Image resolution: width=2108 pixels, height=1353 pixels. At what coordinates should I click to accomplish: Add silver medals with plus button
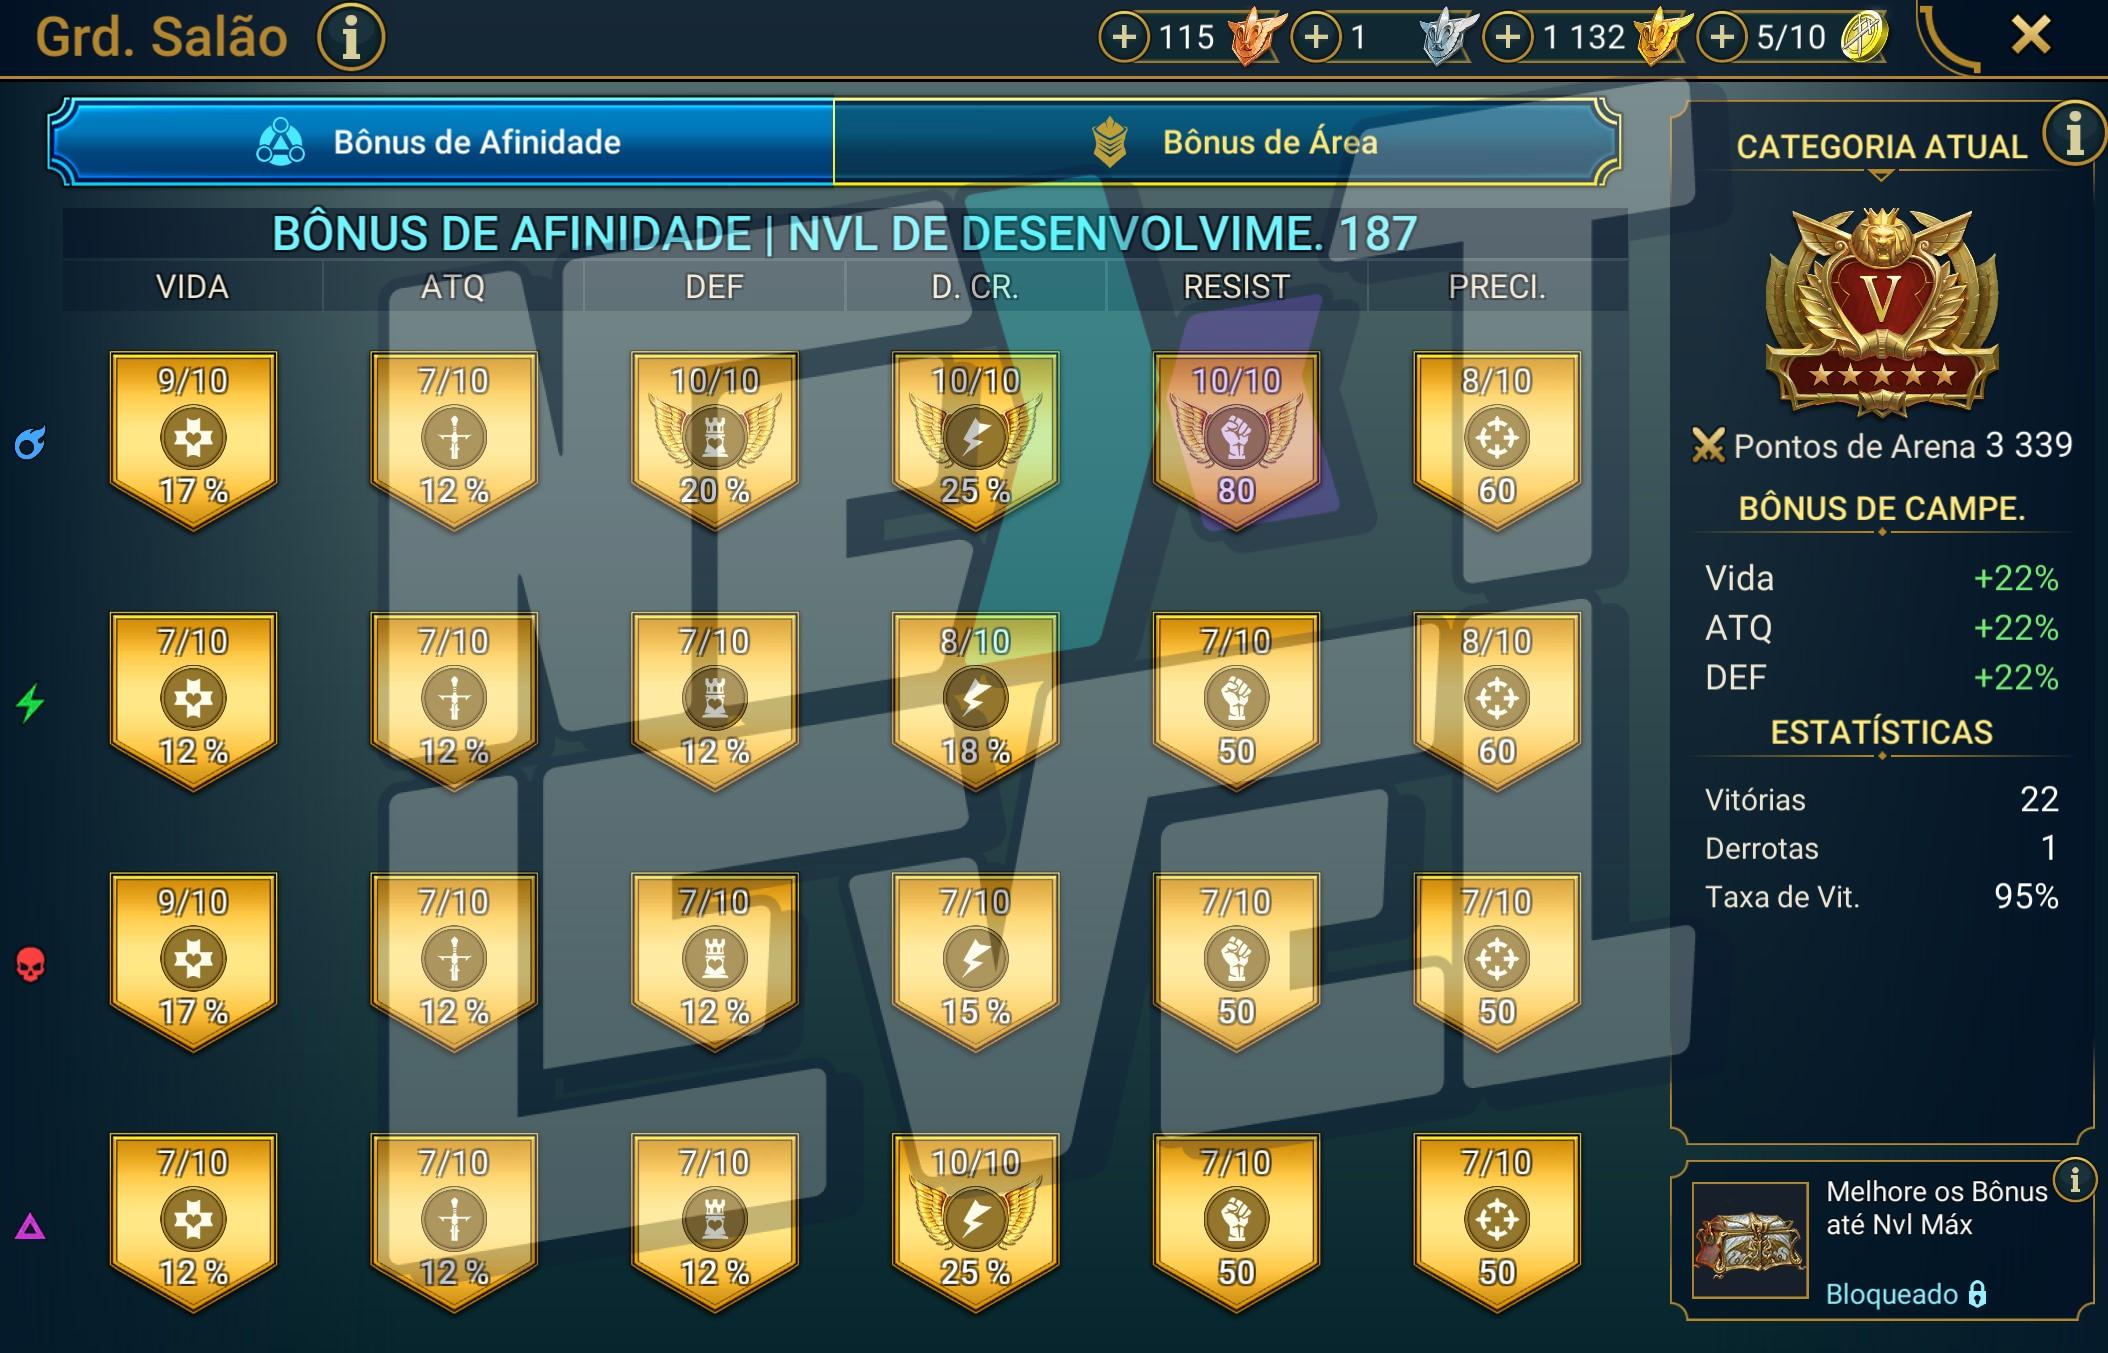1316,37
